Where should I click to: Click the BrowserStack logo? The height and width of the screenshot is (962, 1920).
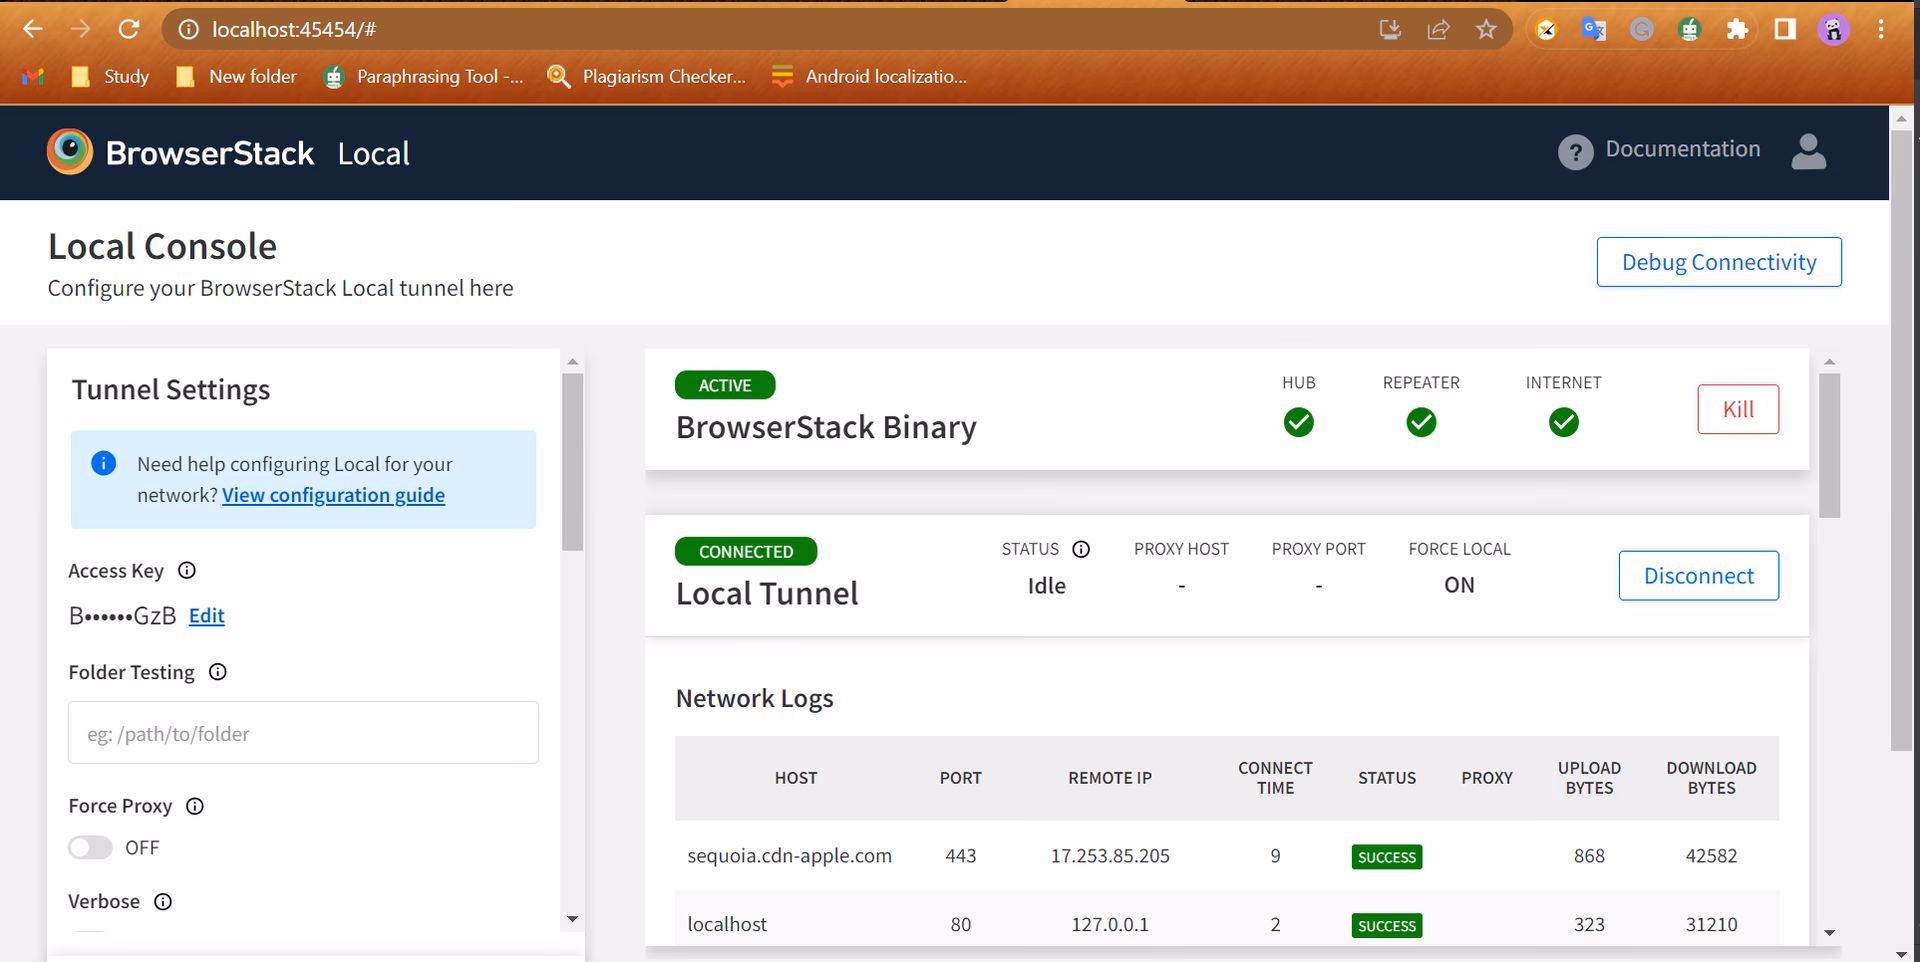click(69, 151)
